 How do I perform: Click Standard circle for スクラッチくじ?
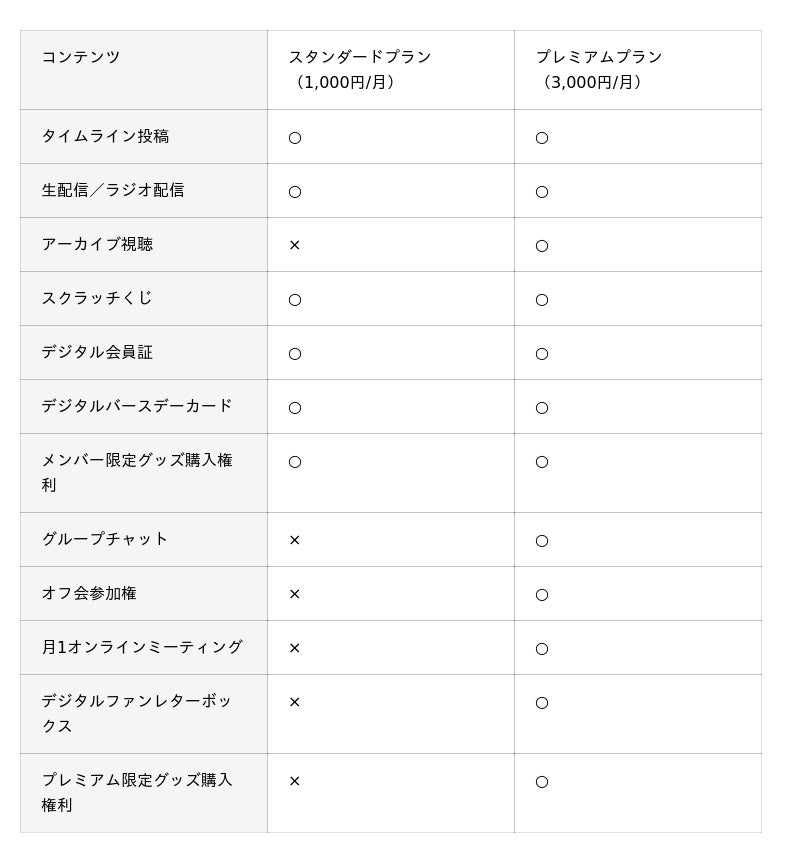[295, 300]
